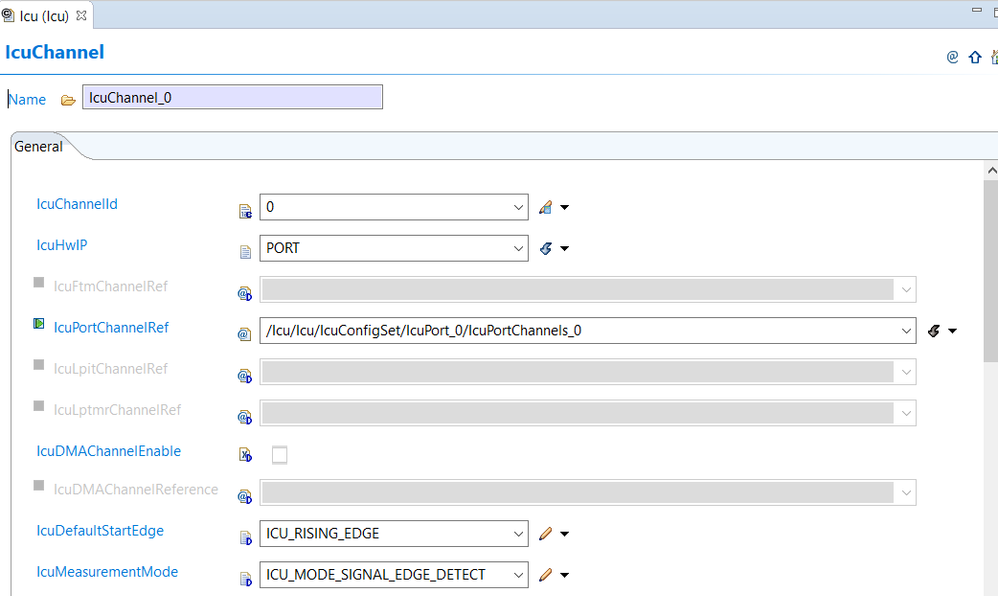This screenshot has height=596, width=998.
Task: Expand IcuPortChannelRef edit options arrow
Action: point(952,331)
